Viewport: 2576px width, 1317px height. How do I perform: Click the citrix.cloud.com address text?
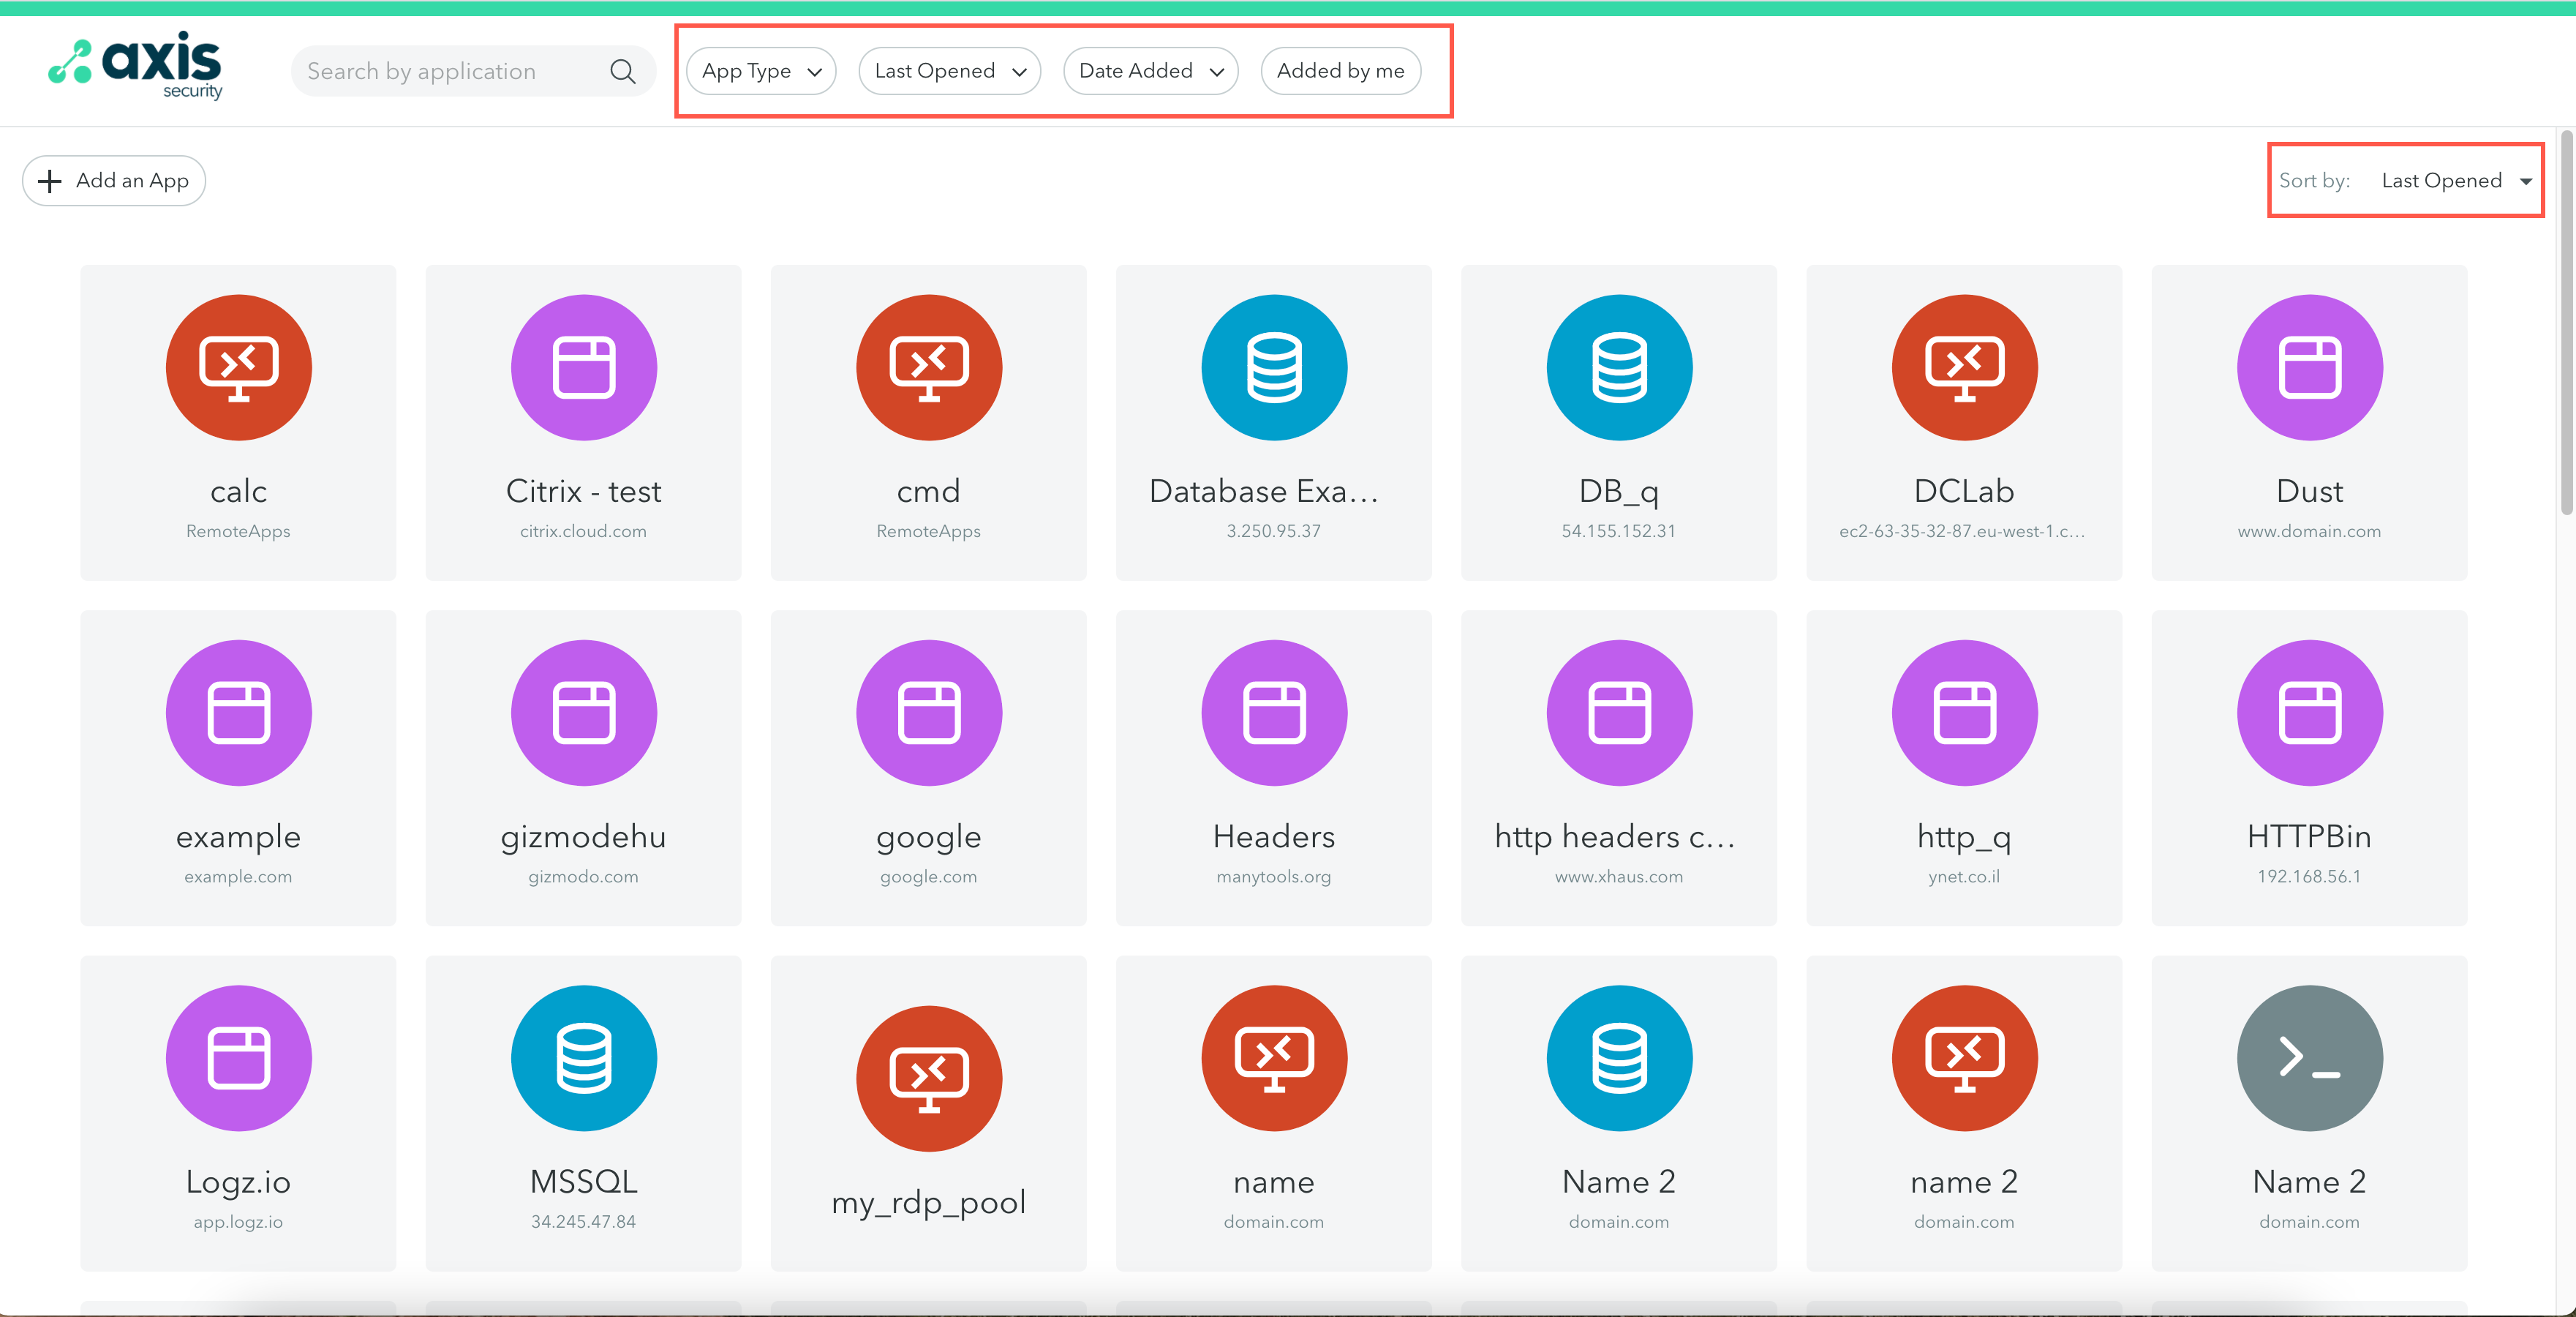(583, 531)
